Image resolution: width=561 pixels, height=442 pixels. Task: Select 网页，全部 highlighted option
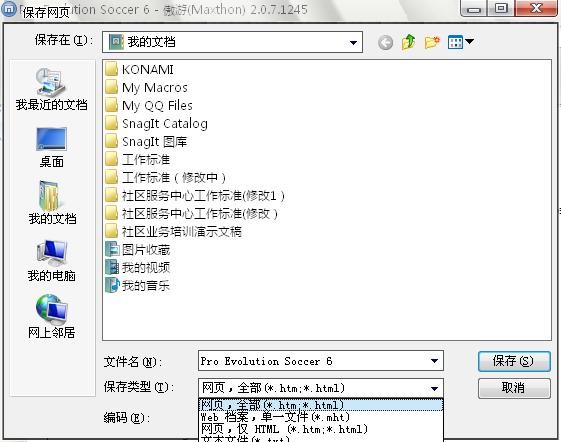pos(321,405)
